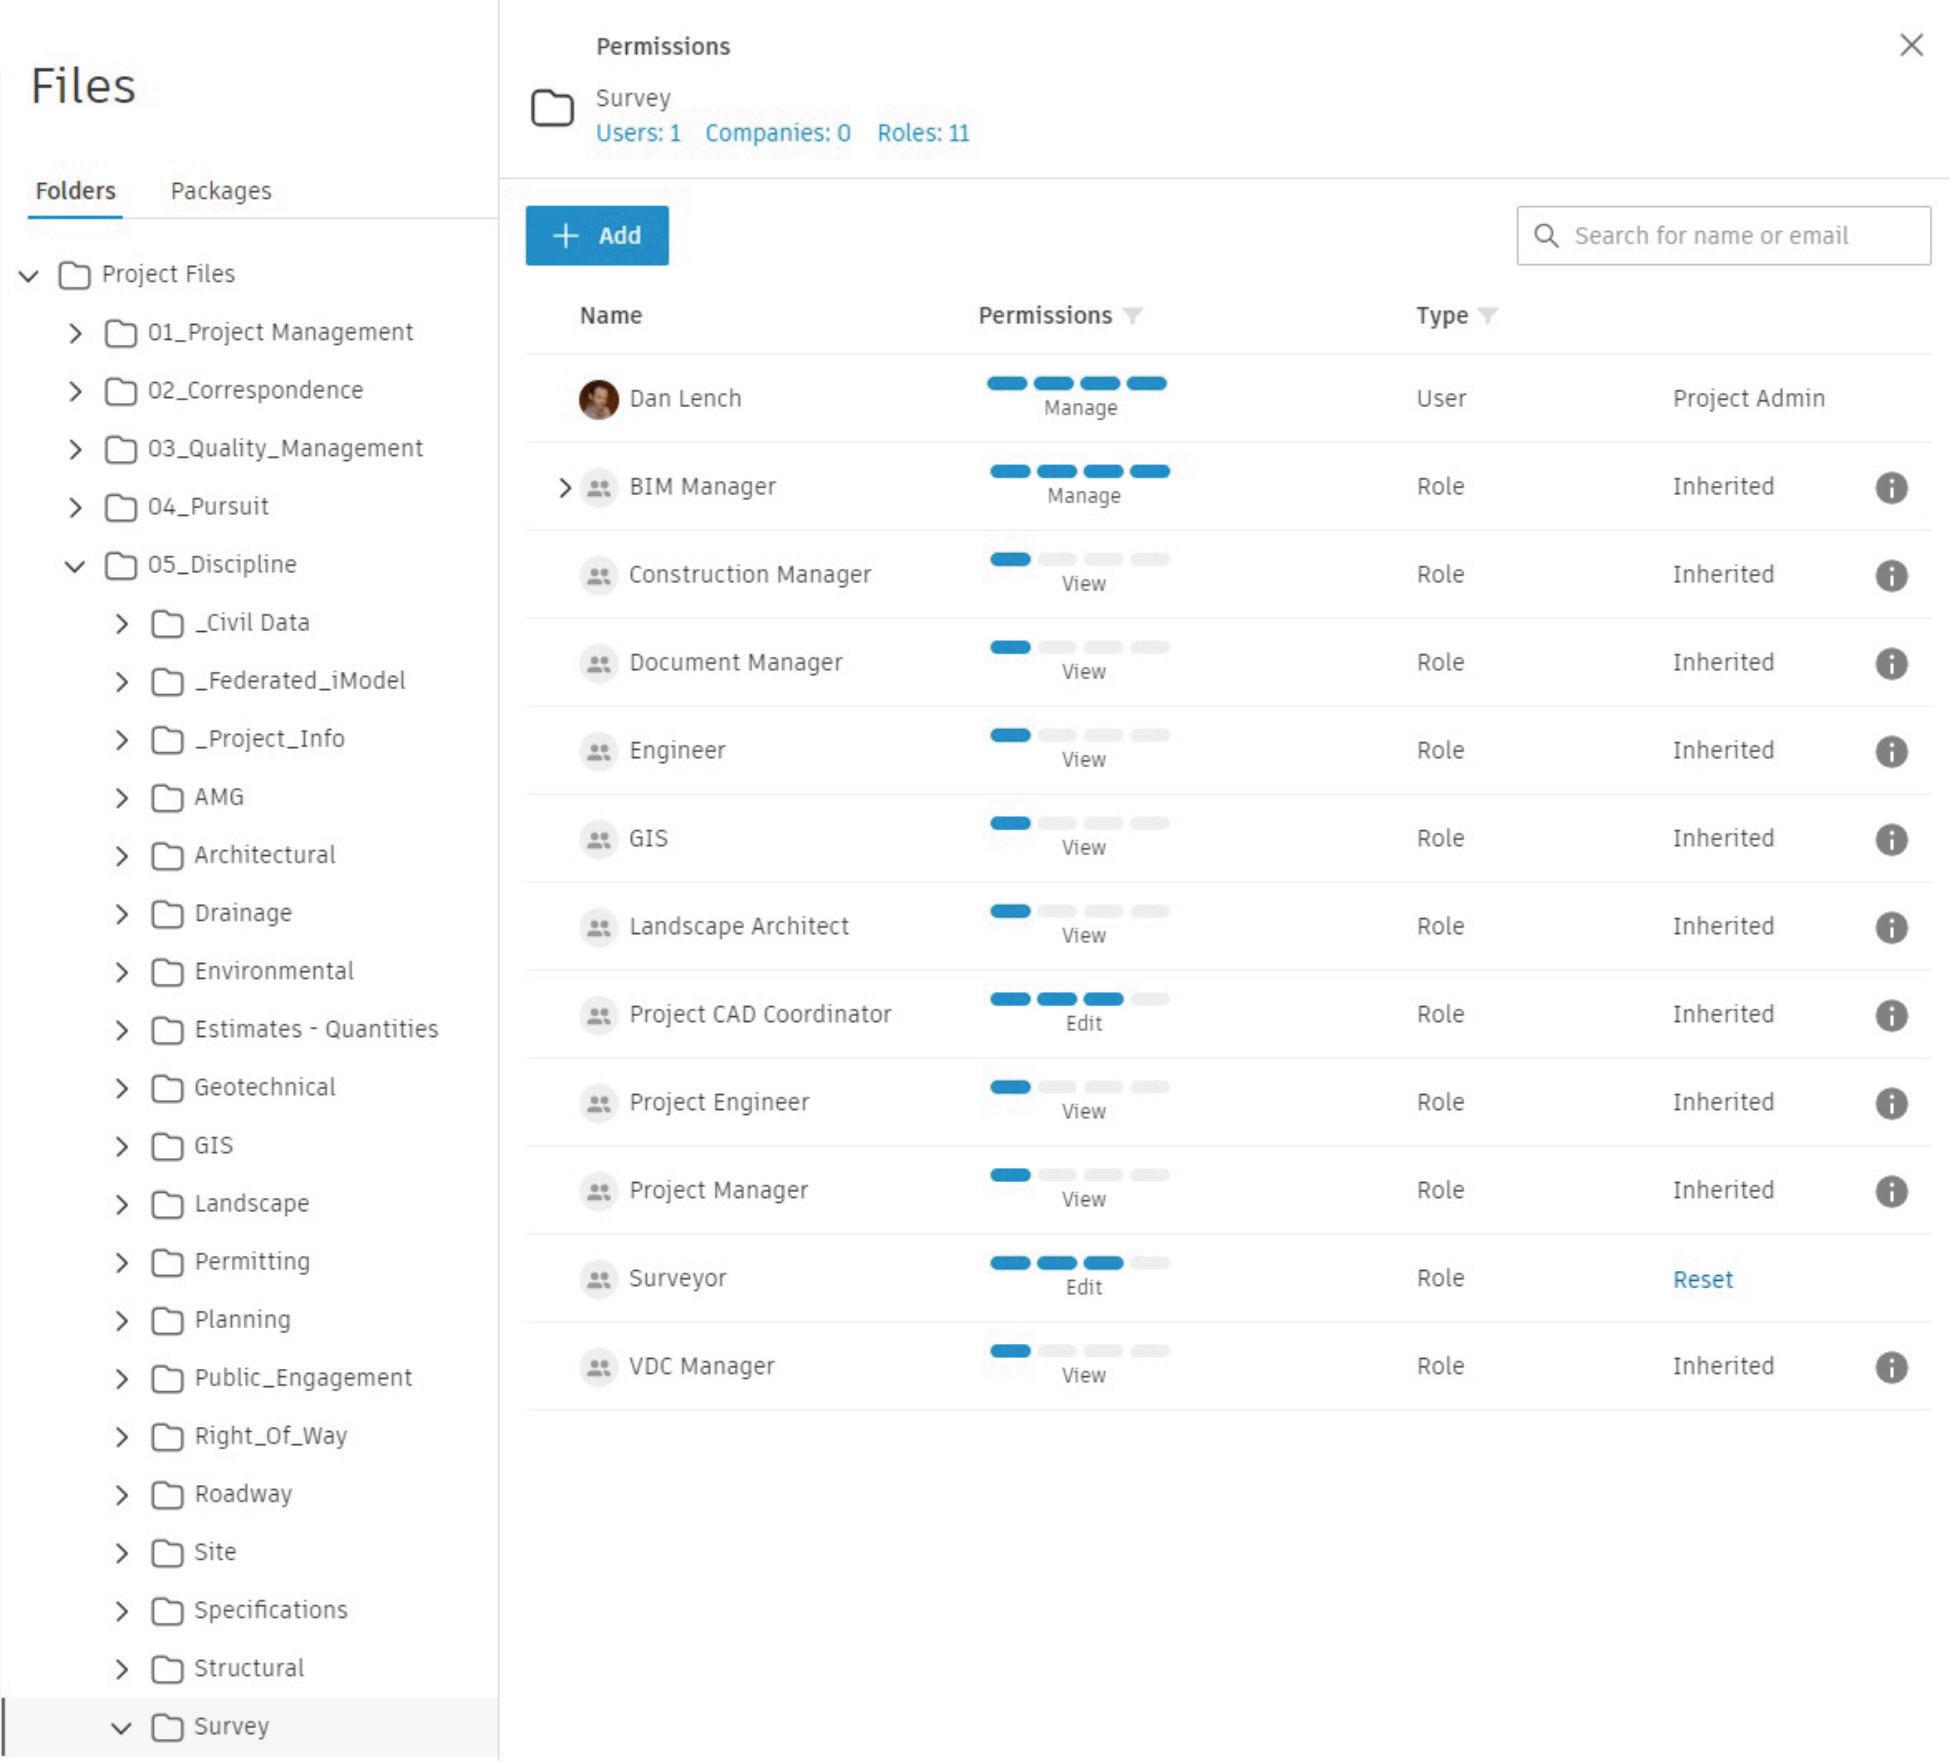Screen dimensions: 1950x1763
Task: Open the Roles: 11 link
Action: pyautogui.click(x=923, y=133)
